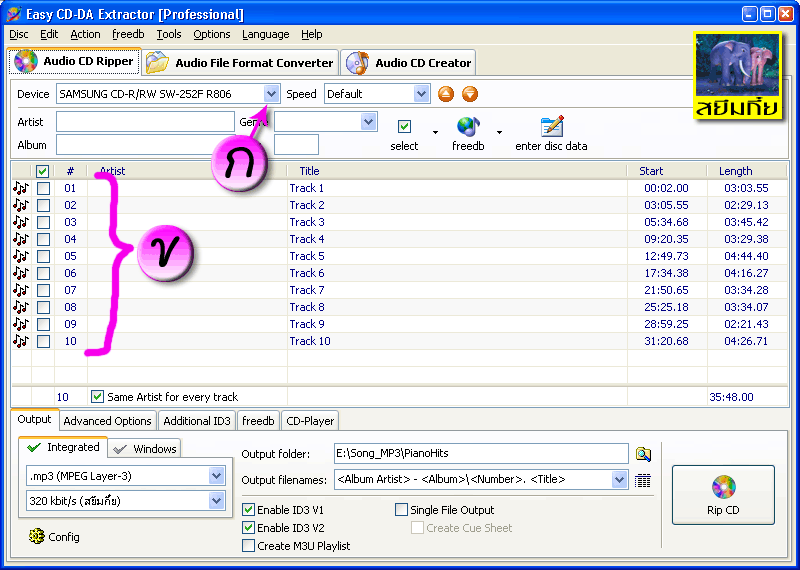Image resolution: width=800 pixels, height=570 pixels.
Task: Click the Rip CD button
Action: click(x=723, y=495)
